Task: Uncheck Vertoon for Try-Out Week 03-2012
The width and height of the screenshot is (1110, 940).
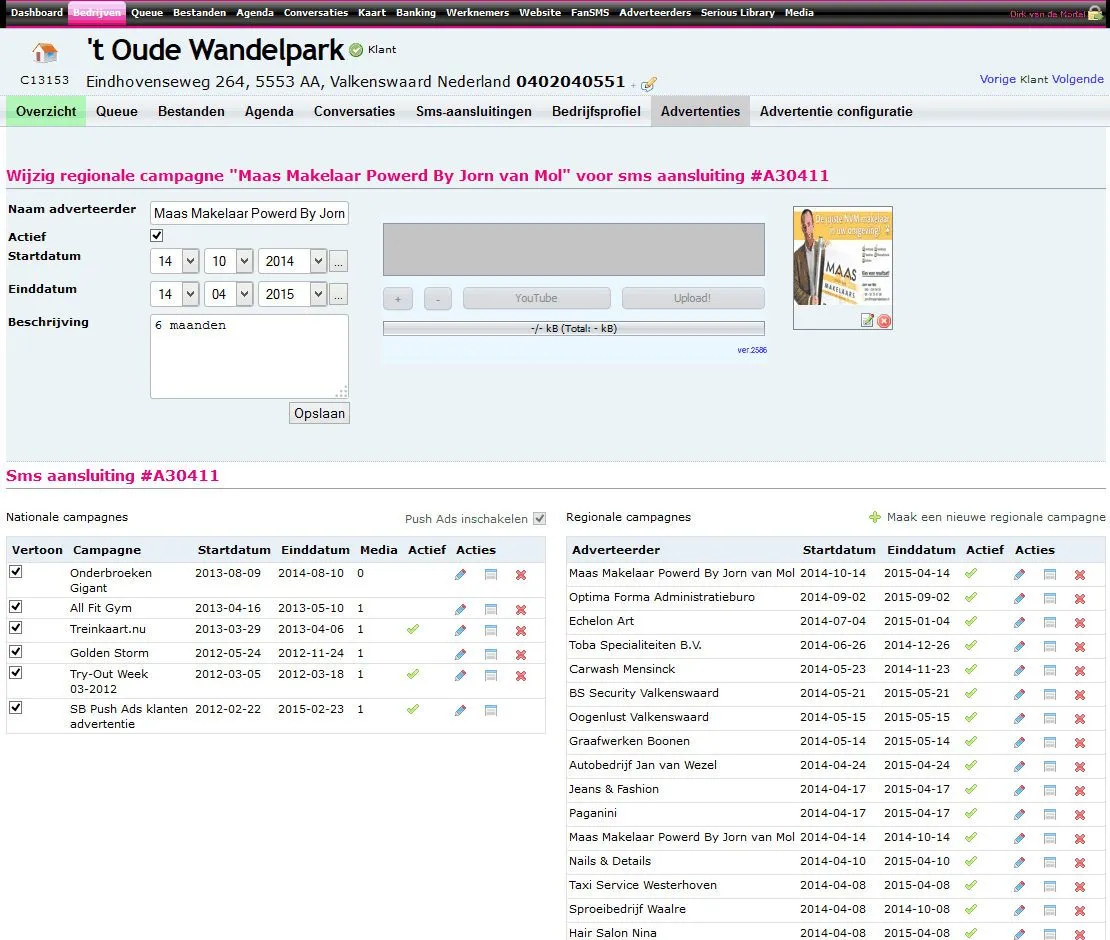Action: pyautogui.click(x=16, y=673)
